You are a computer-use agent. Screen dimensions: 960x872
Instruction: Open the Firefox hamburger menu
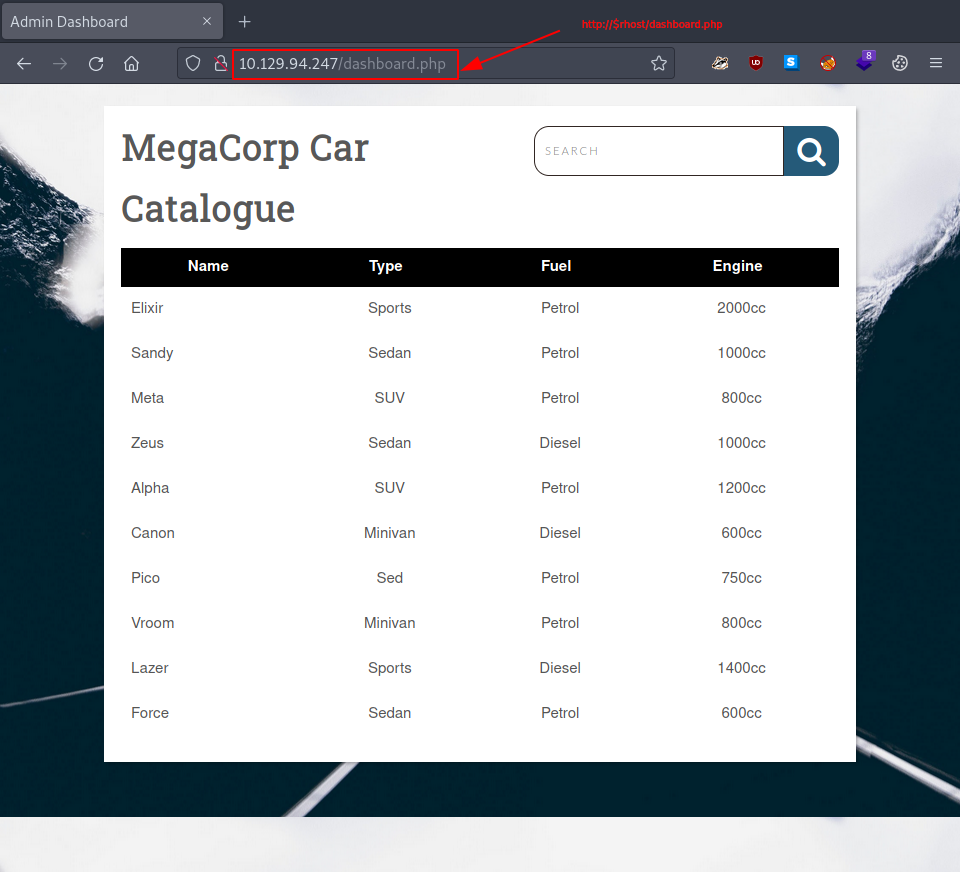(936, 62)
